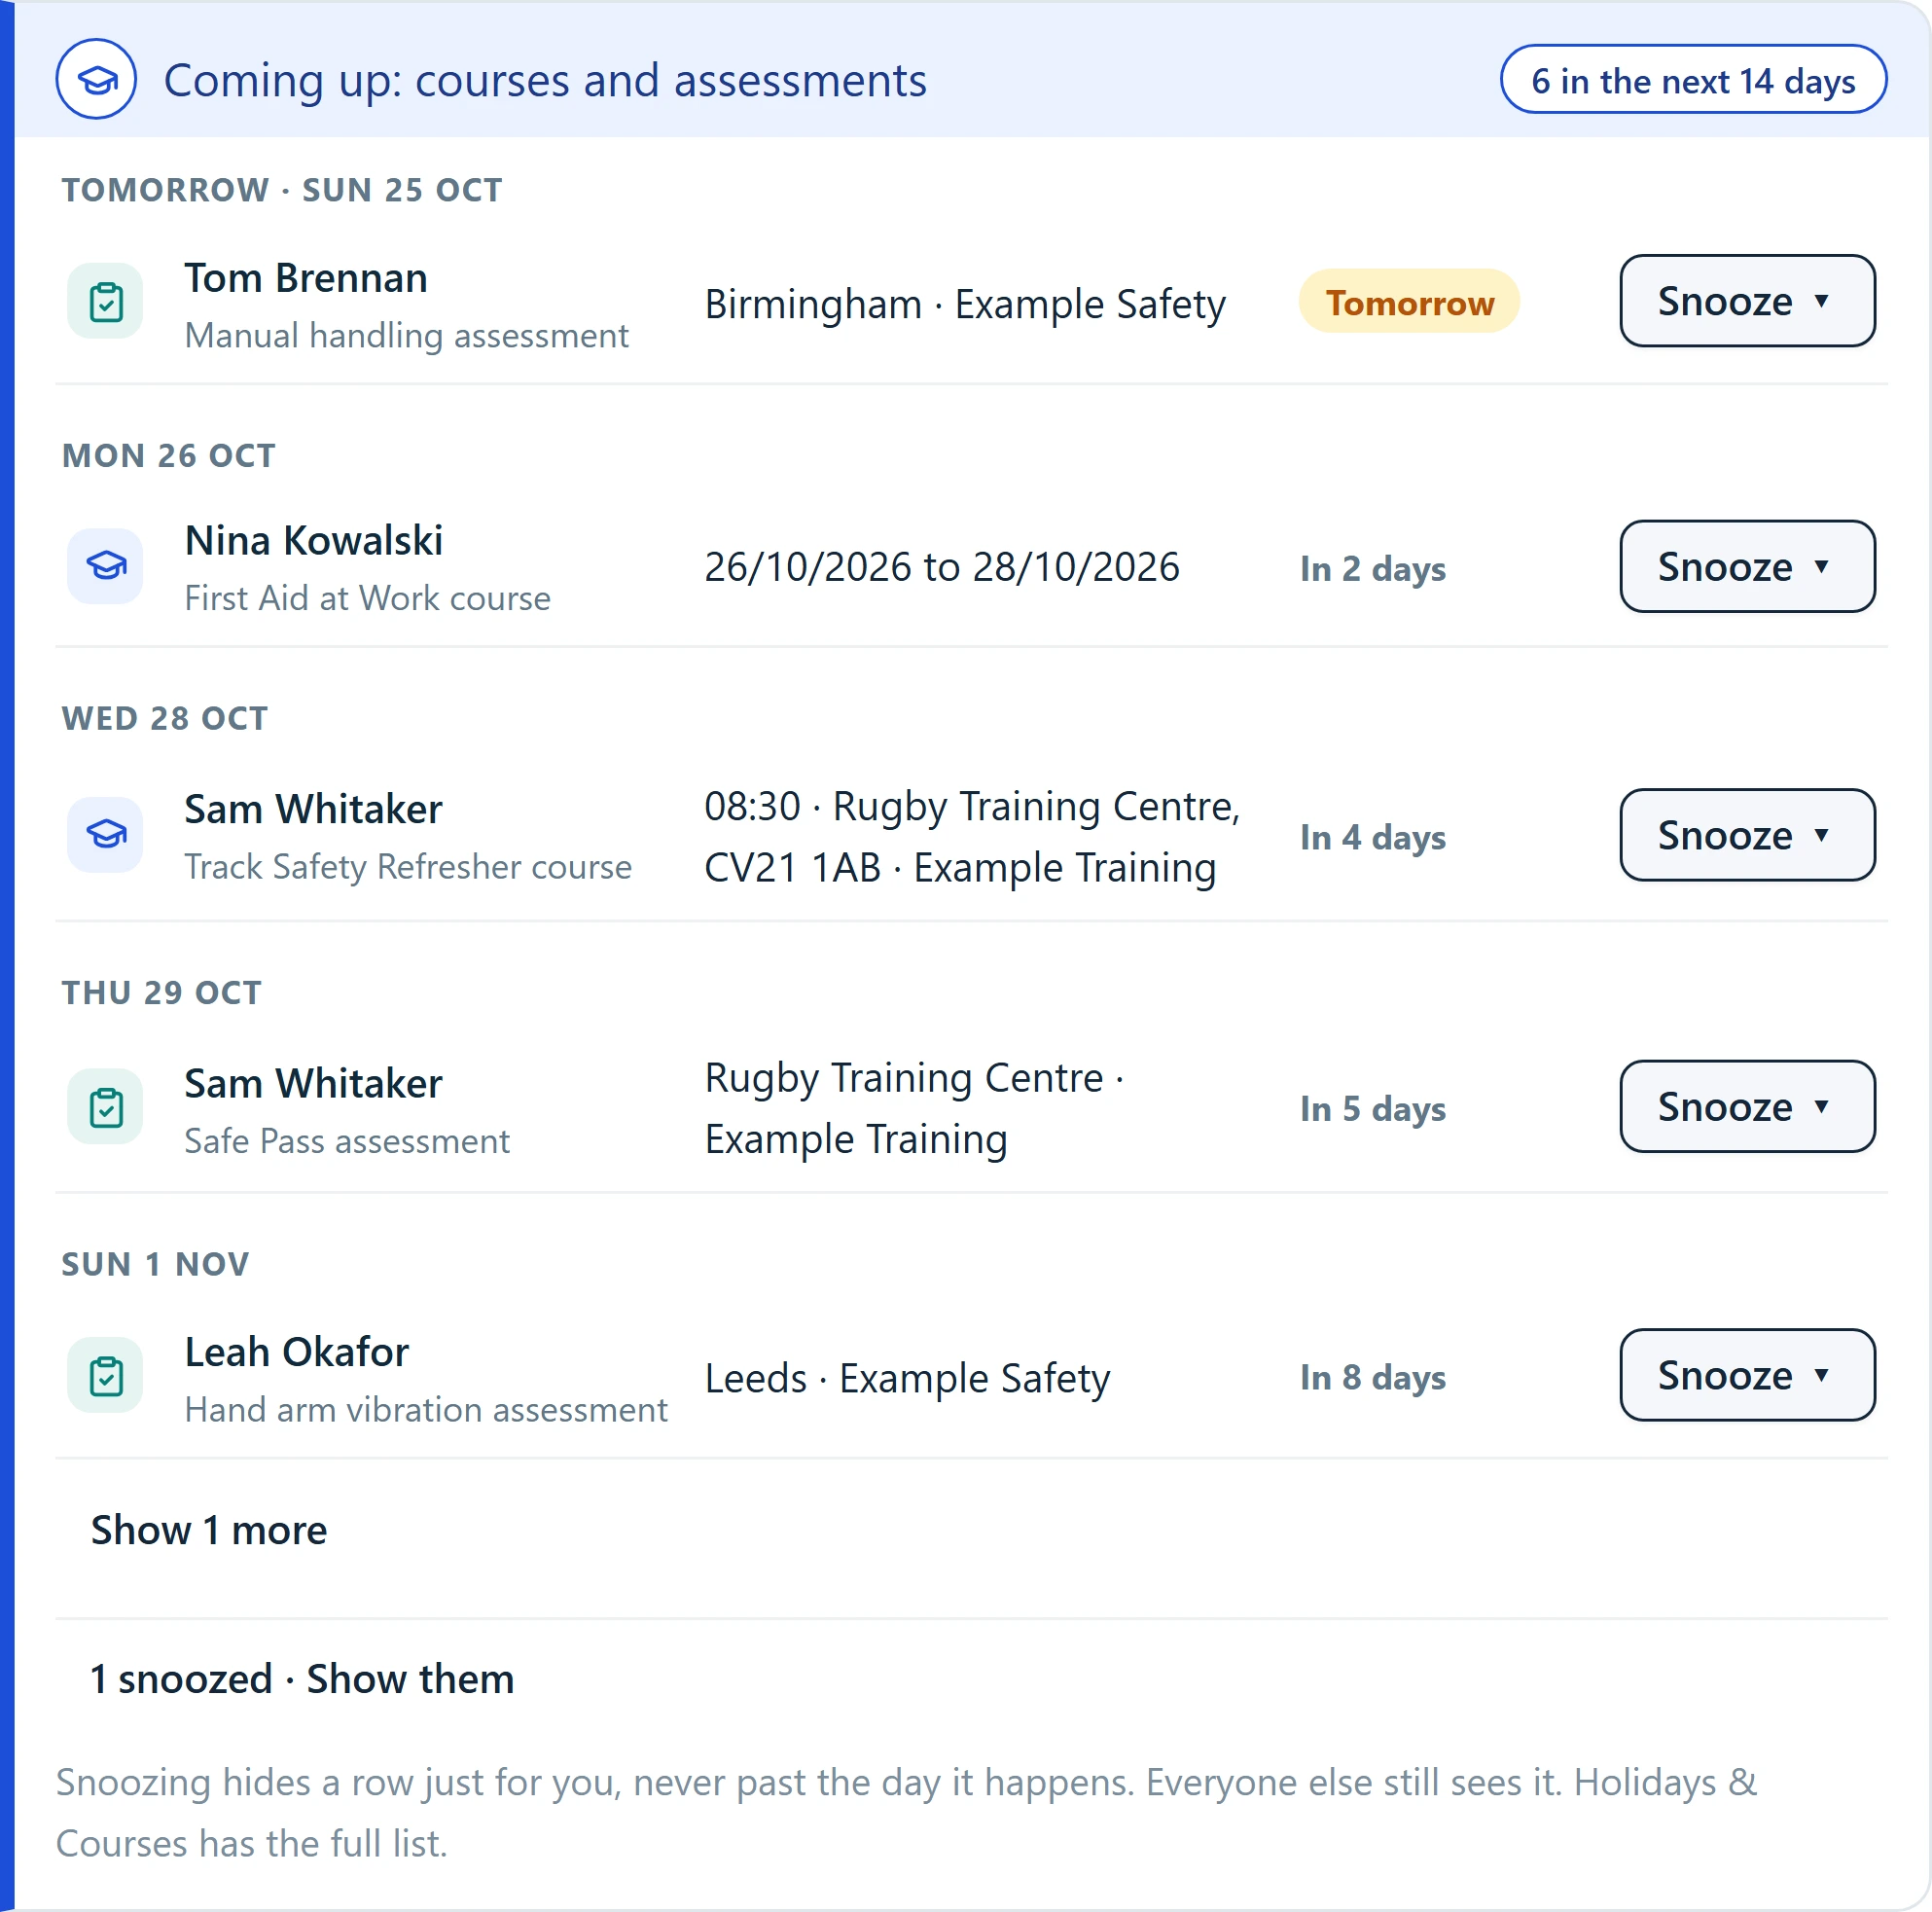Open Snooze for Track Safety Refresher course

(x=1747, y=835)
